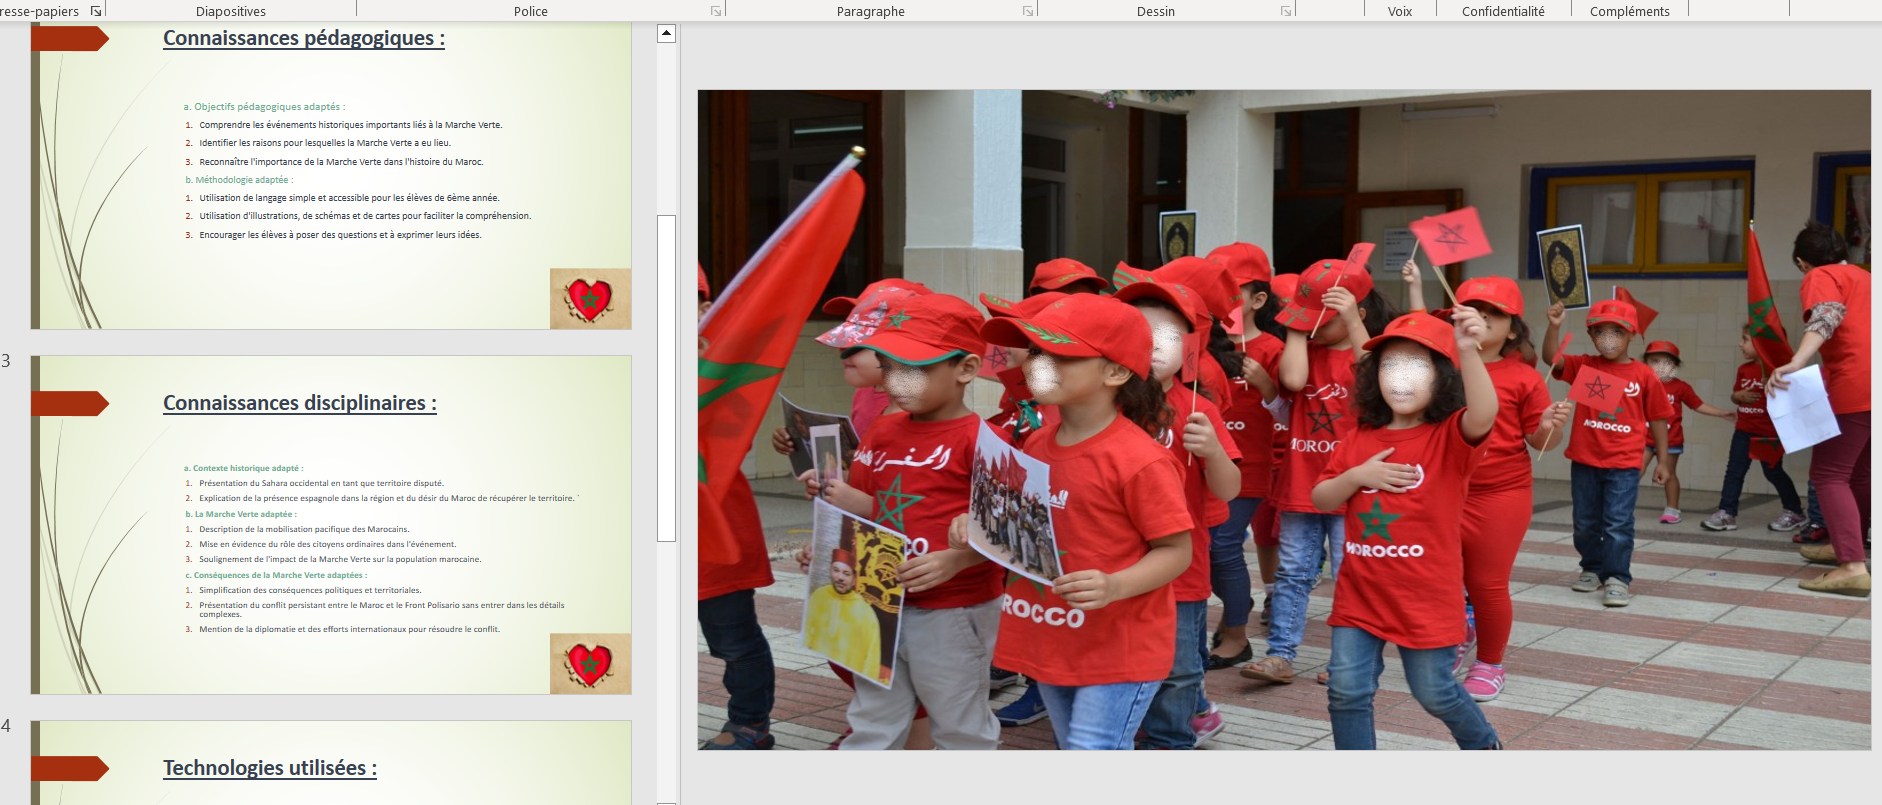Open the Paragraphe dialog launcher icon

coord(1028,11)
